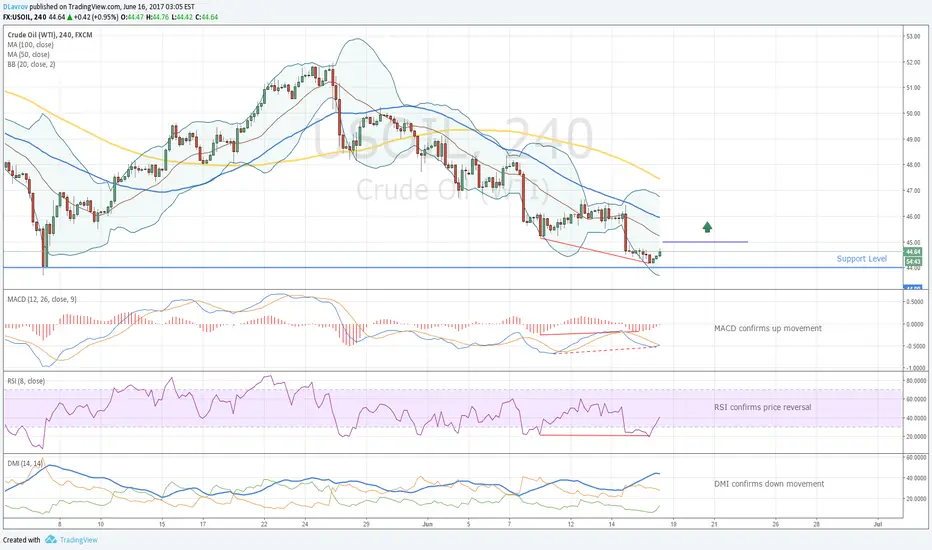Select the 'RSI (8, close)' pane label

(26, 381)
